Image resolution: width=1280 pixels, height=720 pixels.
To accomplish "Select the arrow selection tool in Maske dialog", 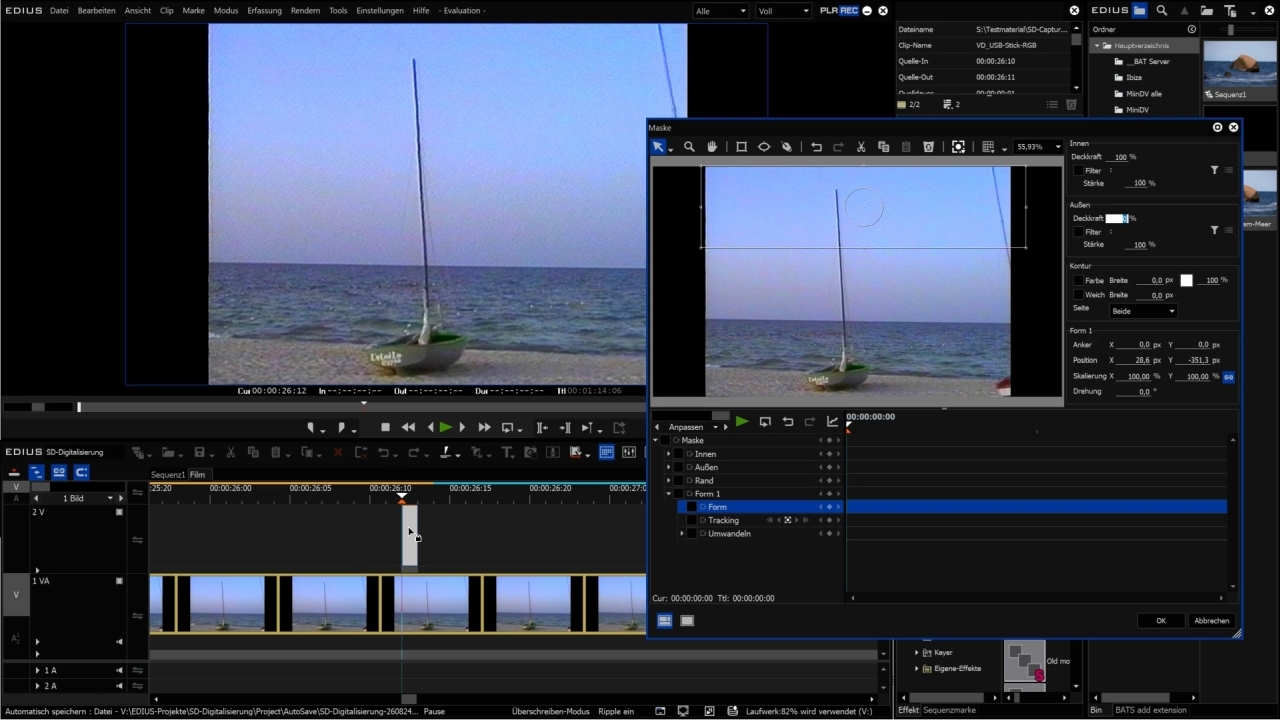I will point(658,147).
